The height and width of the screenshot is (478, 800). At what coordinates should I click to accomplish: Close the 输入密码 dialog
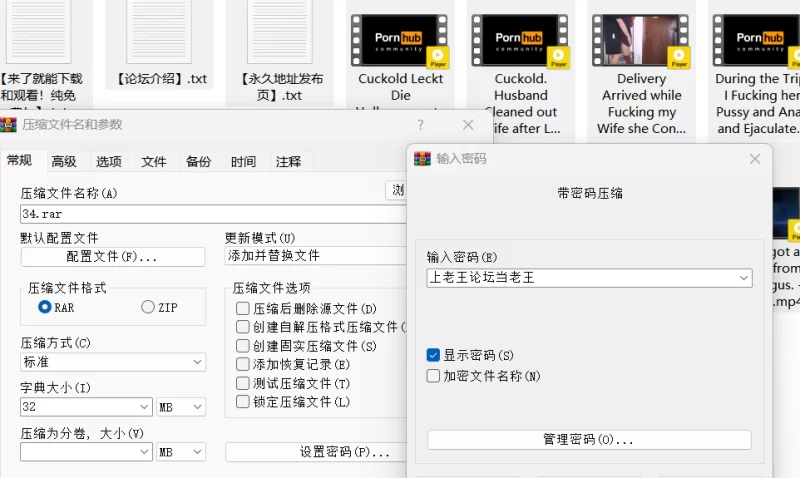[x=755, y=159]
